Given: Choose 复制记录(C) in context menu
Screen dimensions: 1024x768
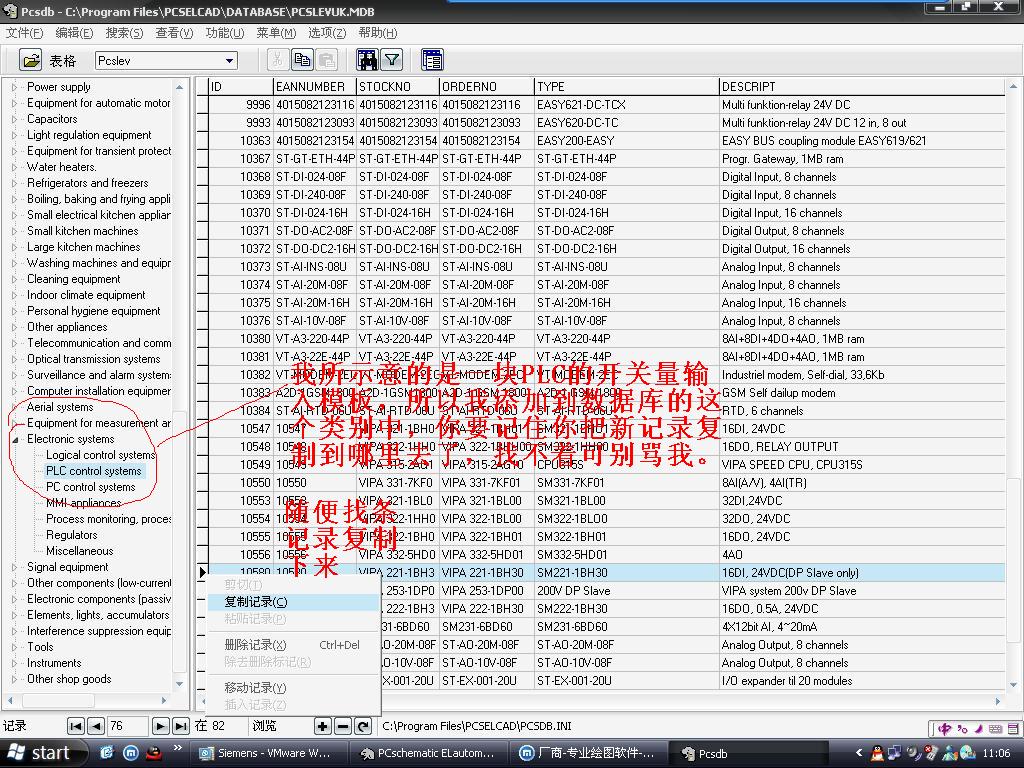Looking at the screenshot, I should pos(293,602).
